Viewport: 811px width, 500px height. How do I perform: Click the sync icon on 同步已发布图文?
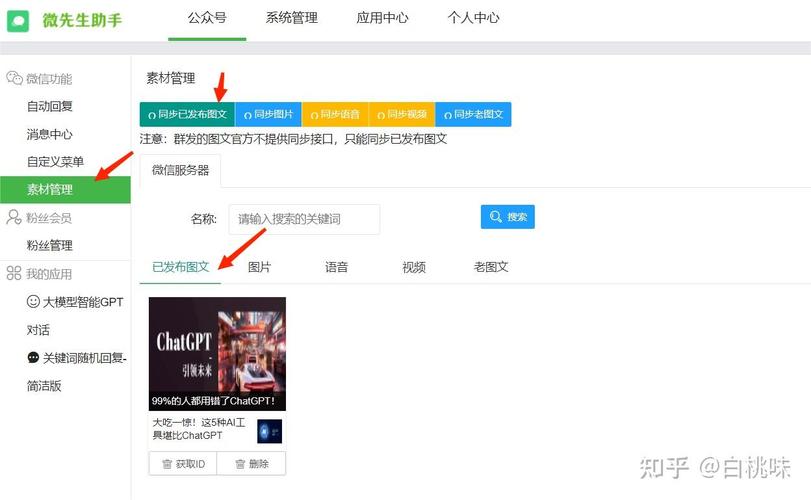[152, 115]
